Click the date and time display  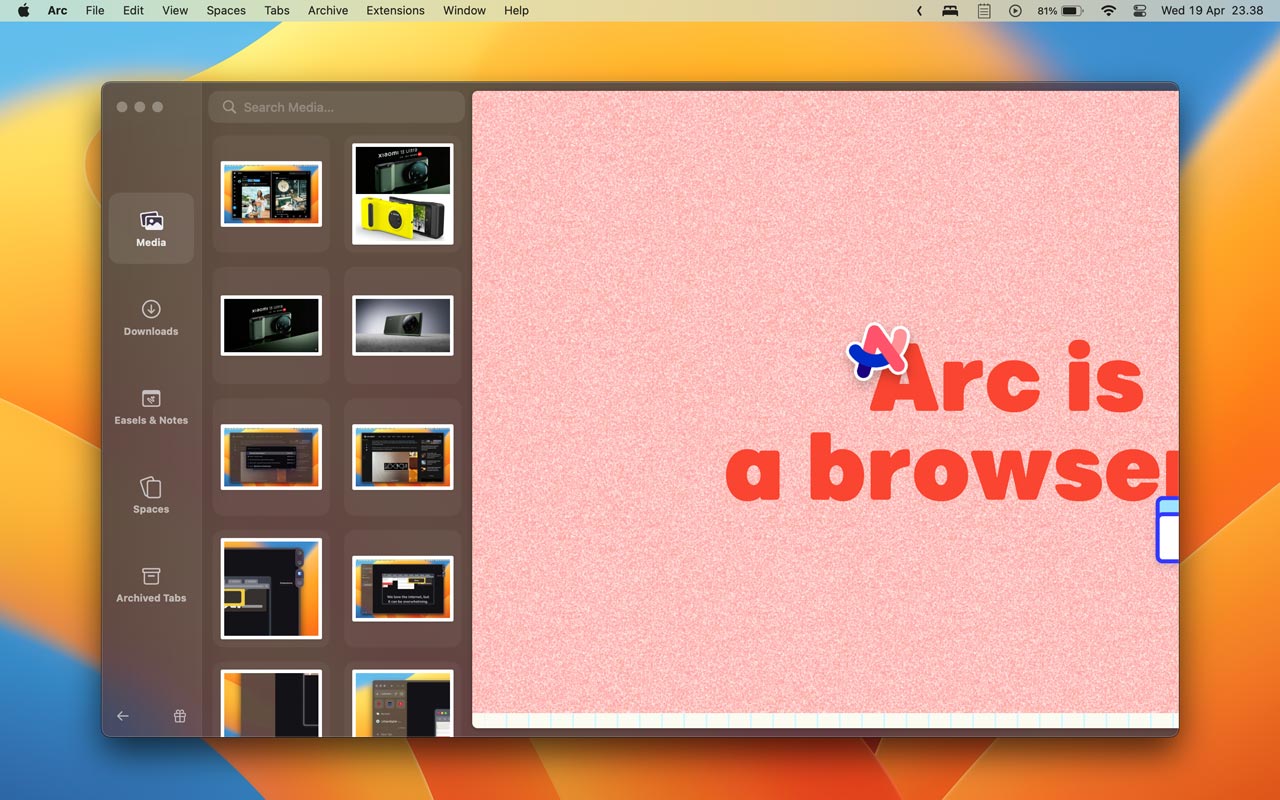click(x=1211, y=11)
